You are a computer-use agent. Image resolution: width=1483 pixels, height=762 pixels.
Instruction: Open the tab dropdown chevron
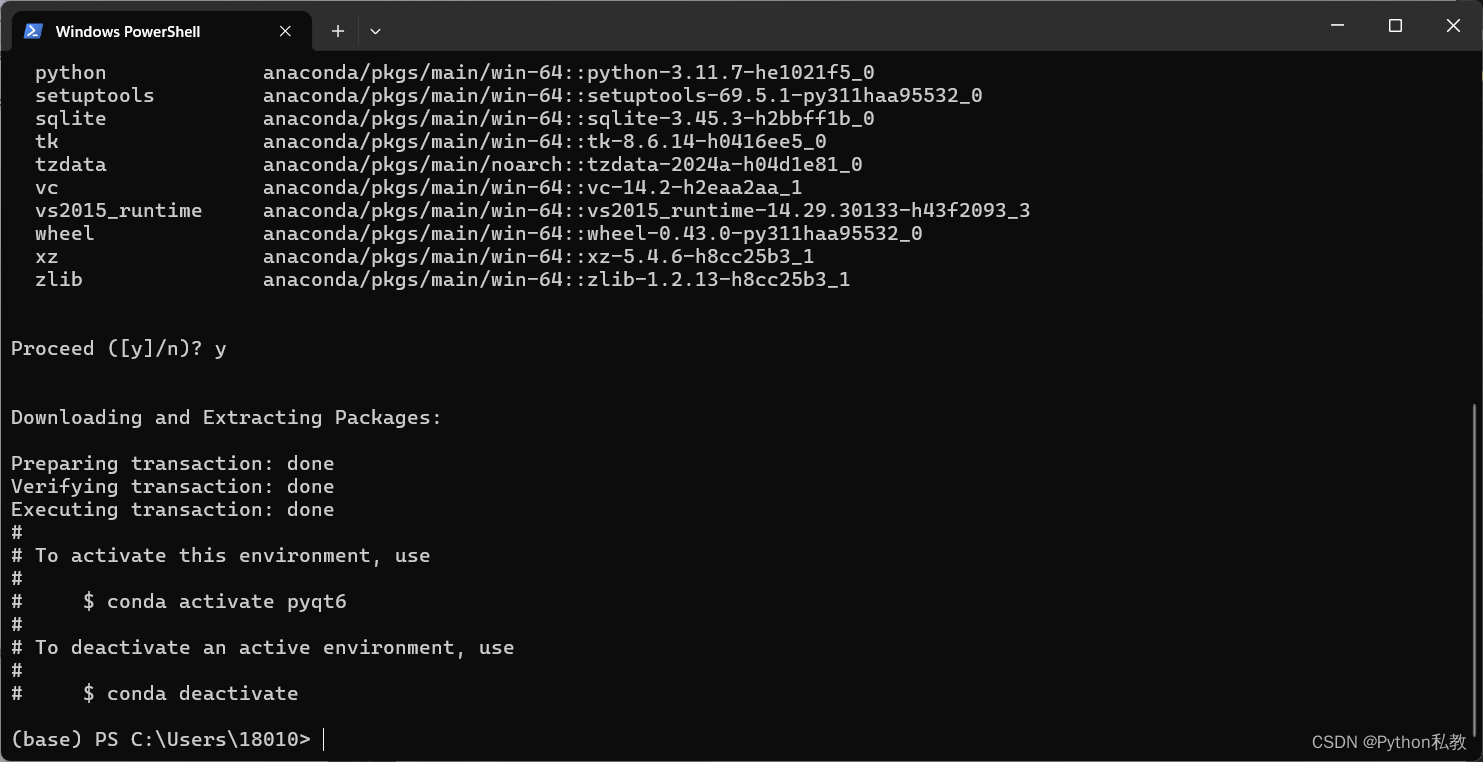[375, 31]
